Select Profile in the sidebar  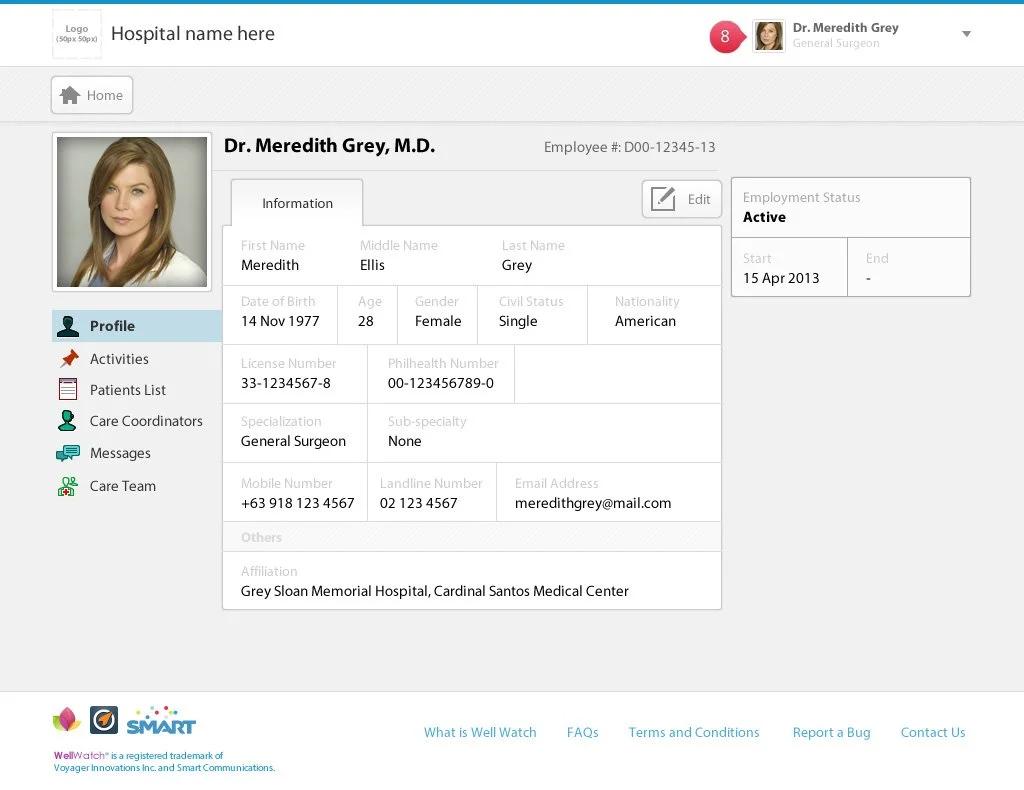[x=137, y=326]
